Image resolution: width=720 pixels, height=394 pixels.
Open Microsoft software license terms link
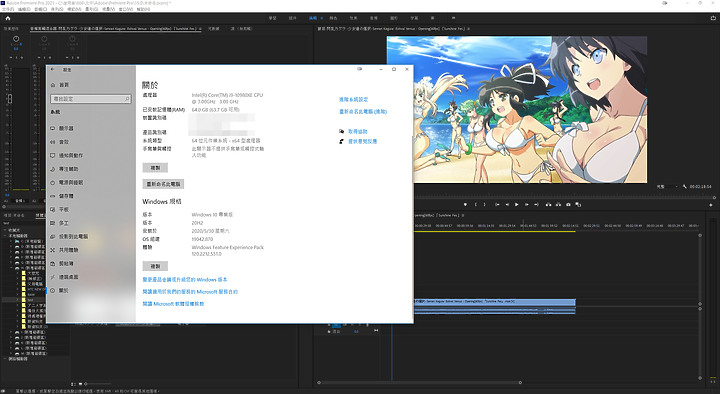[173, 304]
